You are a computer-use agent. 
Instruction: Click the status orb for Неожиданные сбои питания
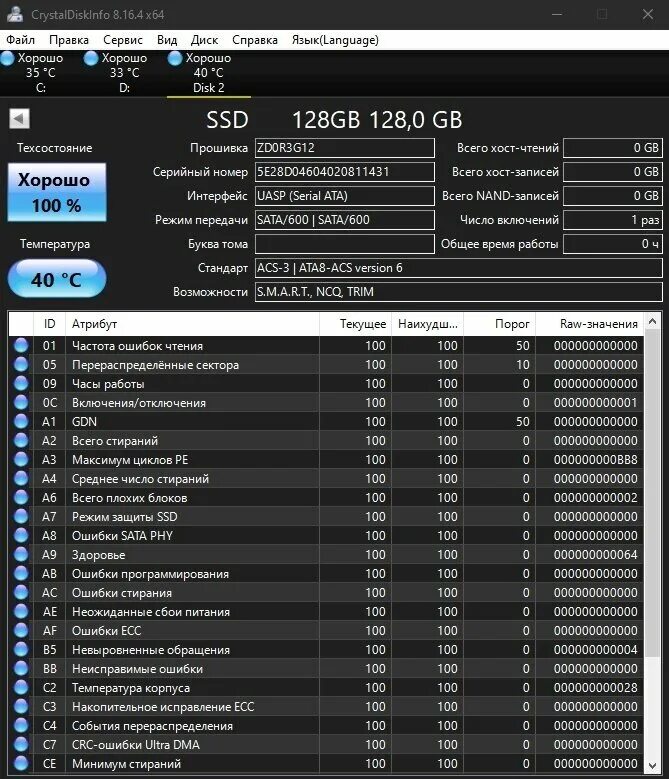[21, 611]
